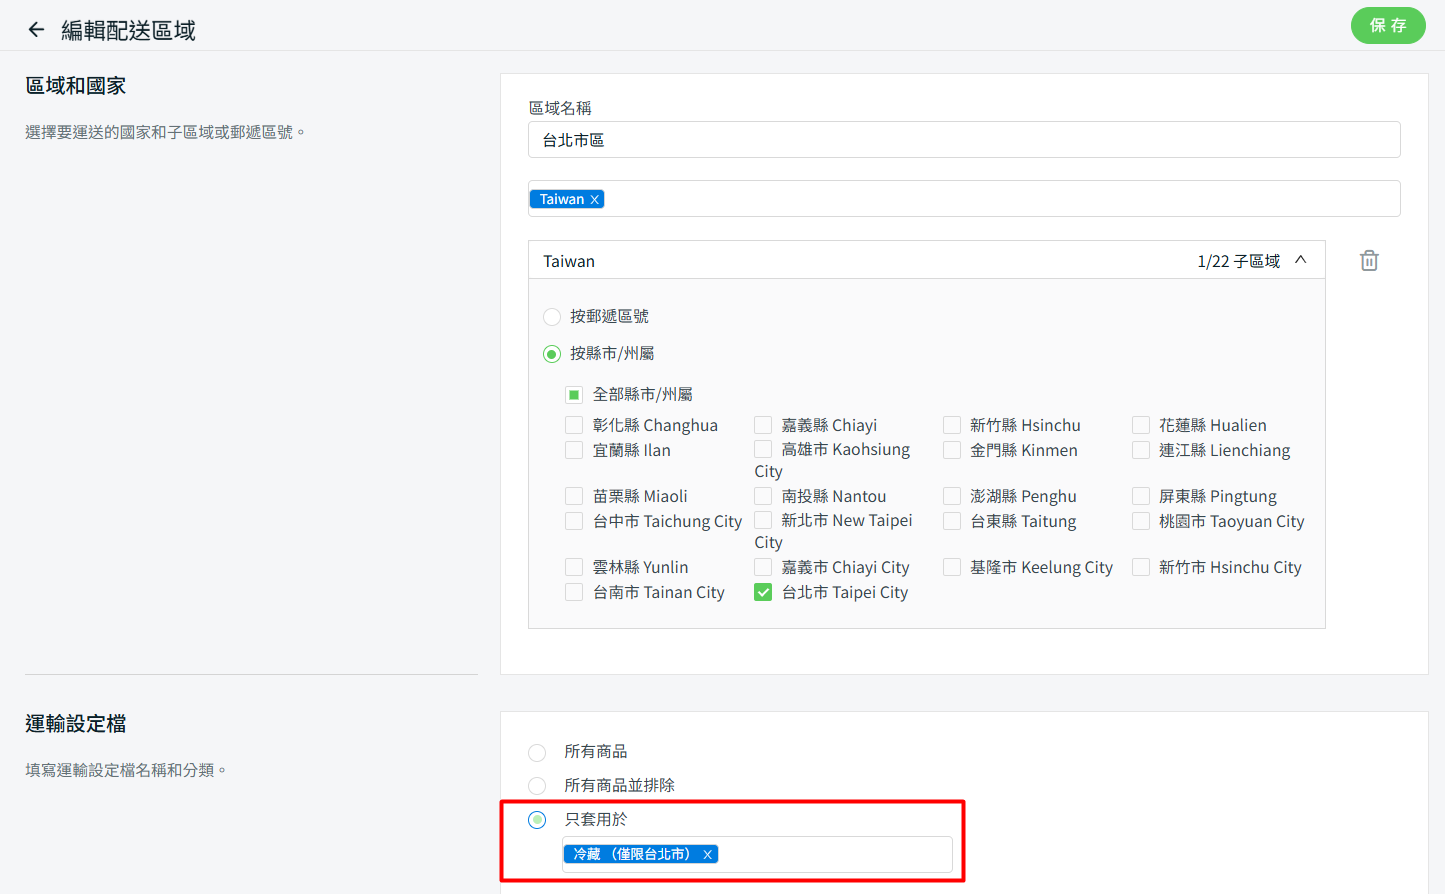Select the 按郵遞區號 radio option
1445x894 pixels.
[x=552, y=317]
